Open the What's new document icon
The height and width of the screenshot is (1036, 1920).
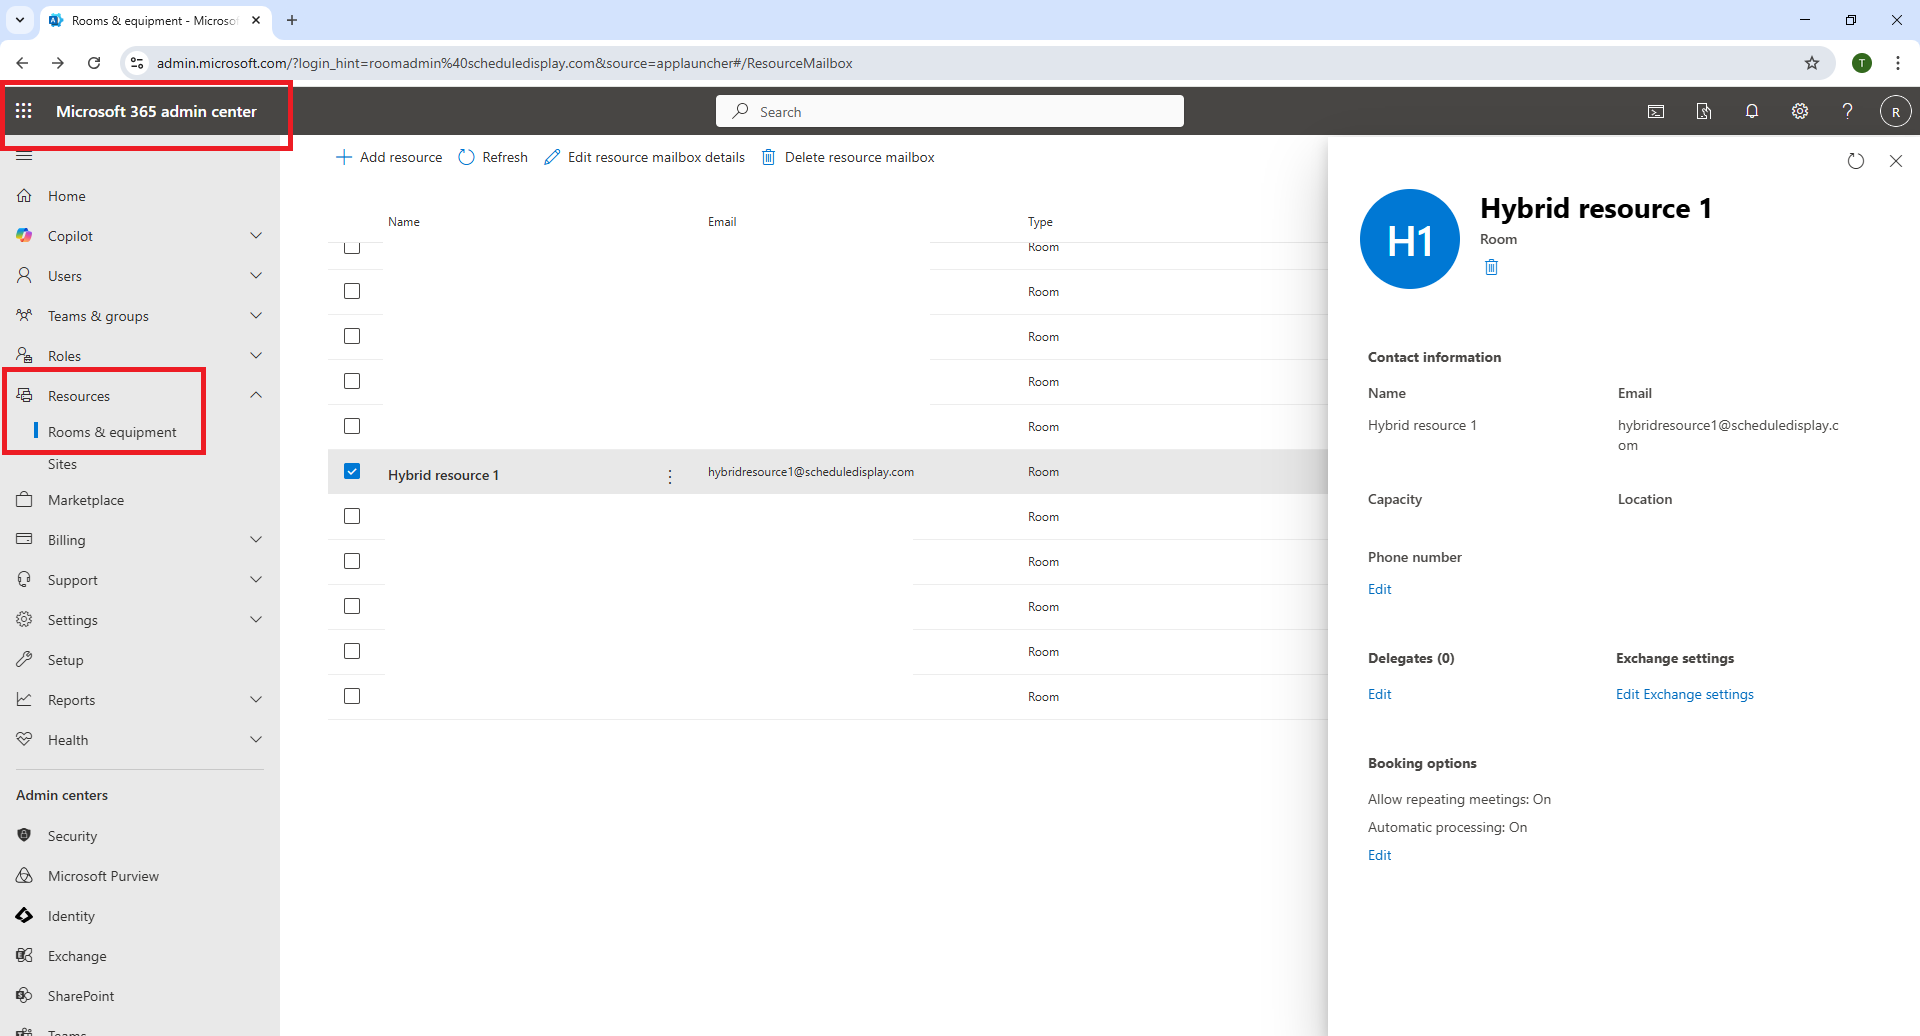pos(1704,112)
